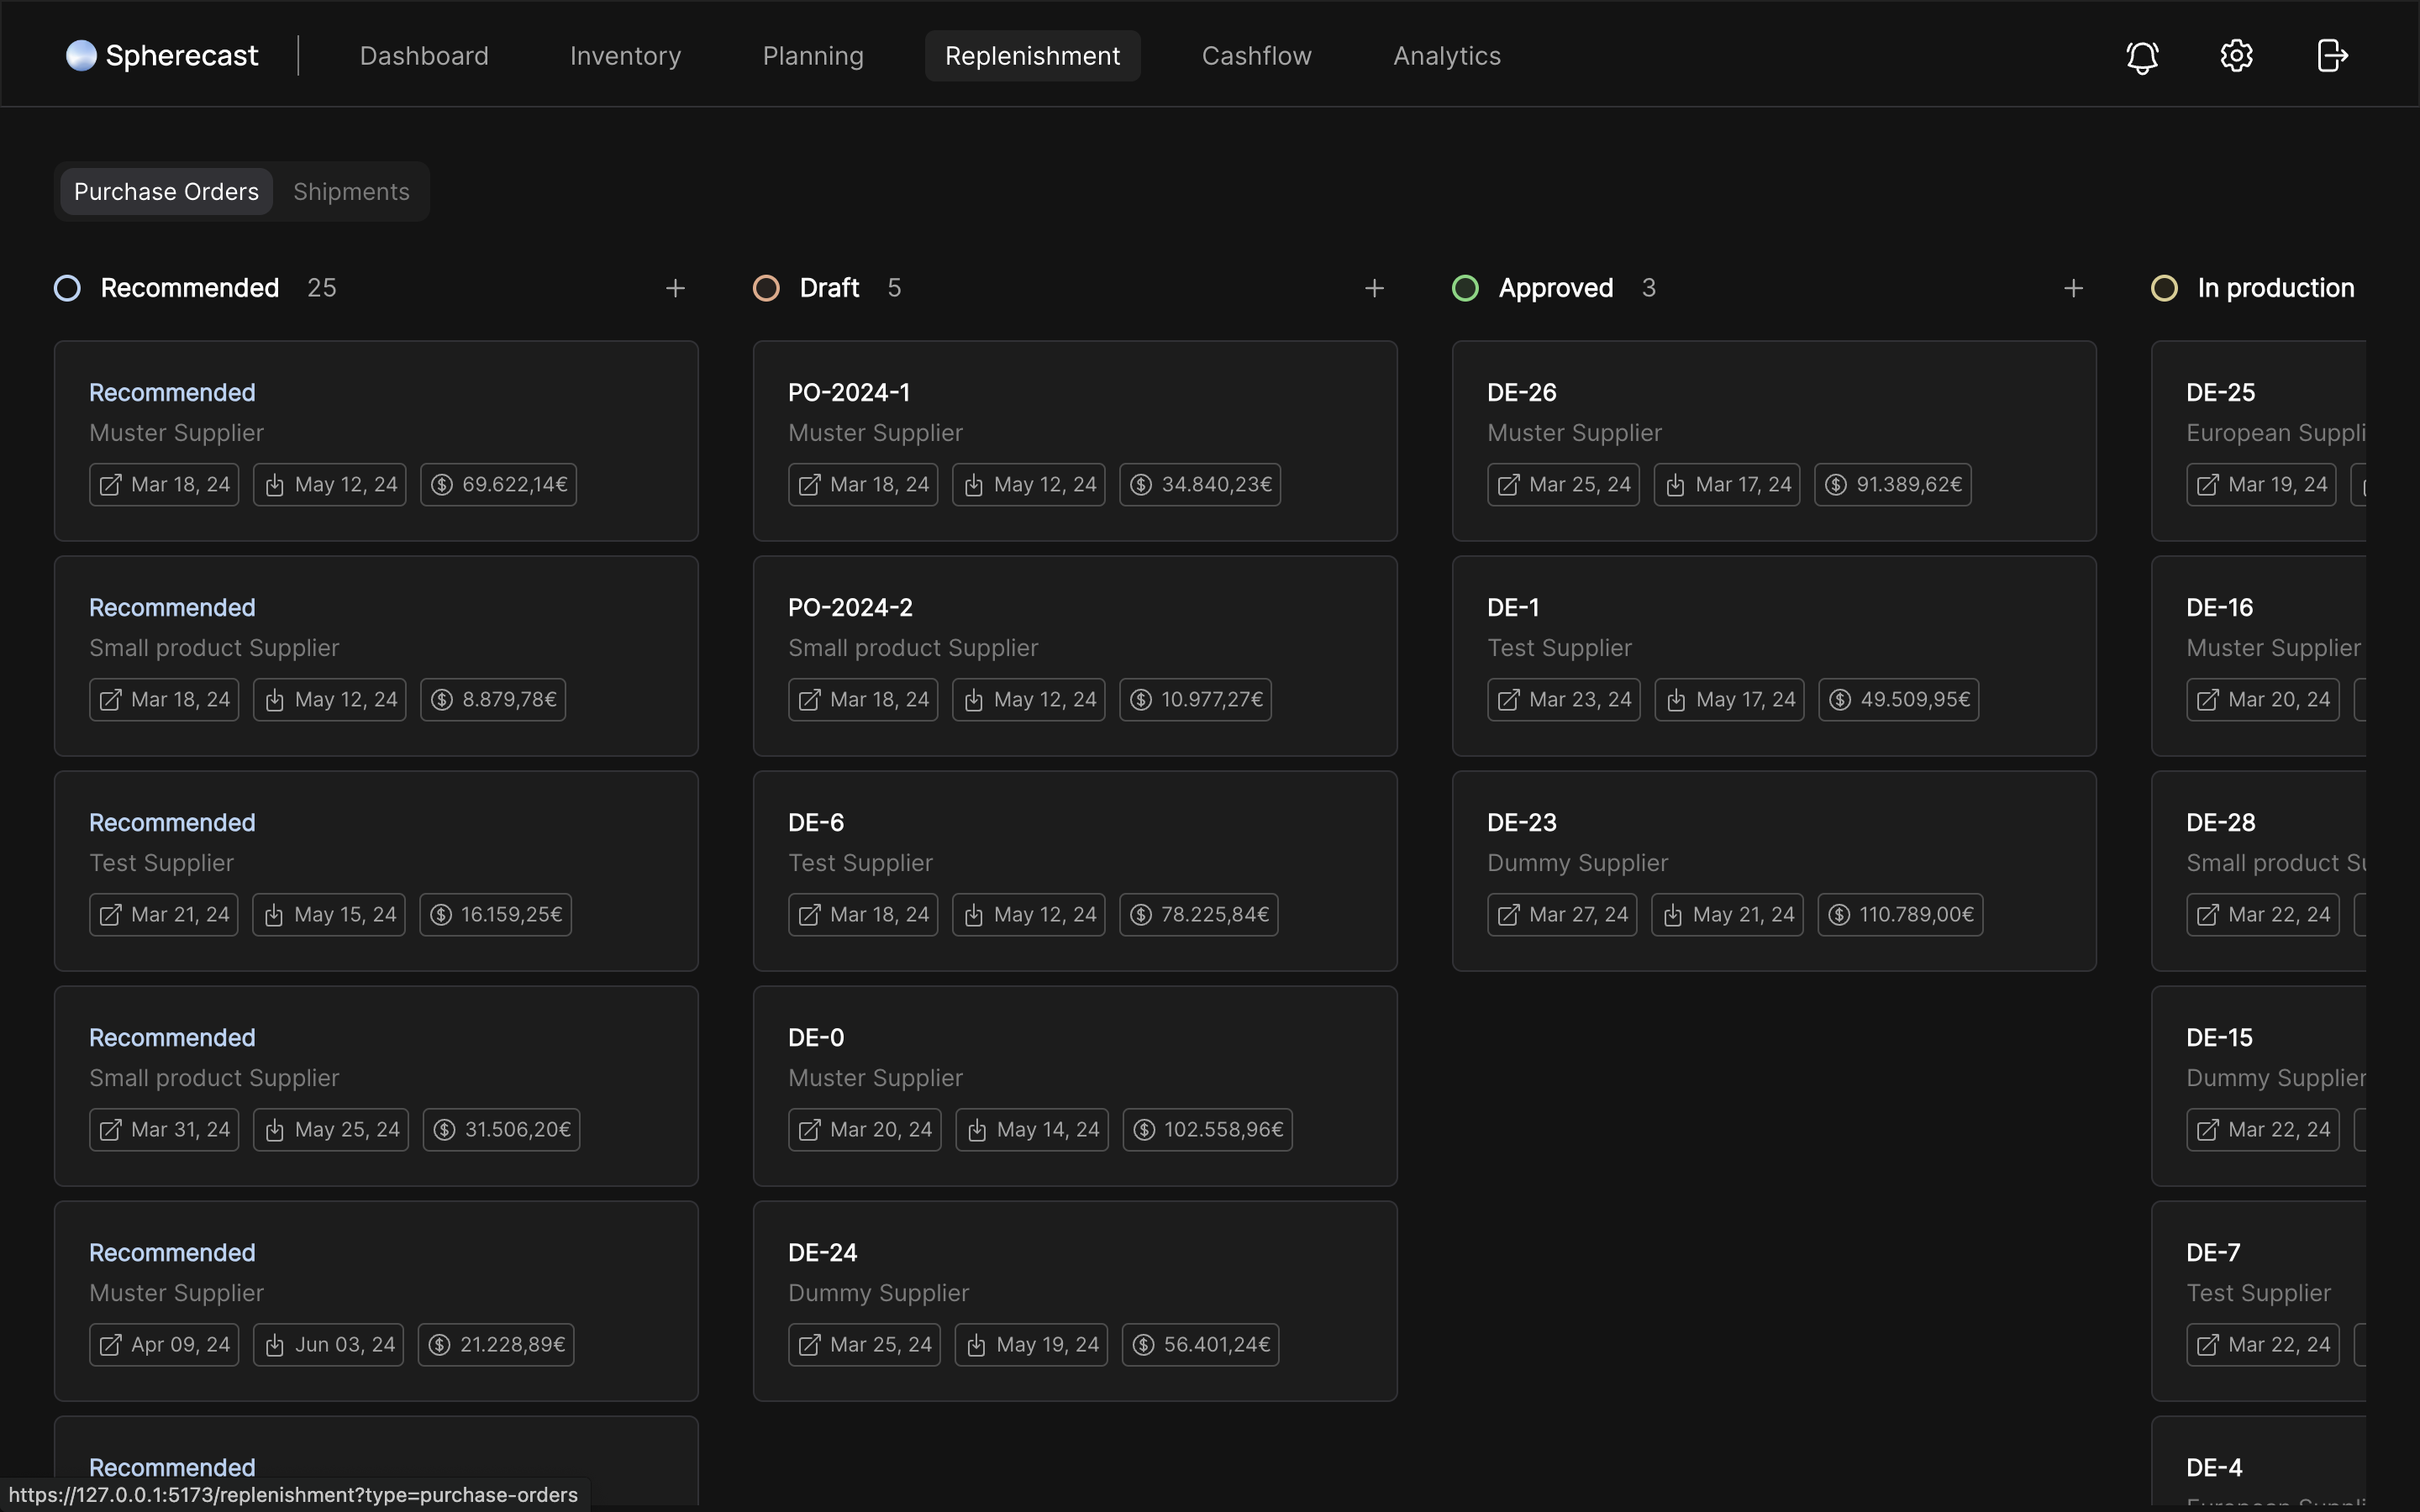The width and height of the screenshot is (2420, 1512).
Task: Click the orange Draft status circle
Action: [766, 289]
